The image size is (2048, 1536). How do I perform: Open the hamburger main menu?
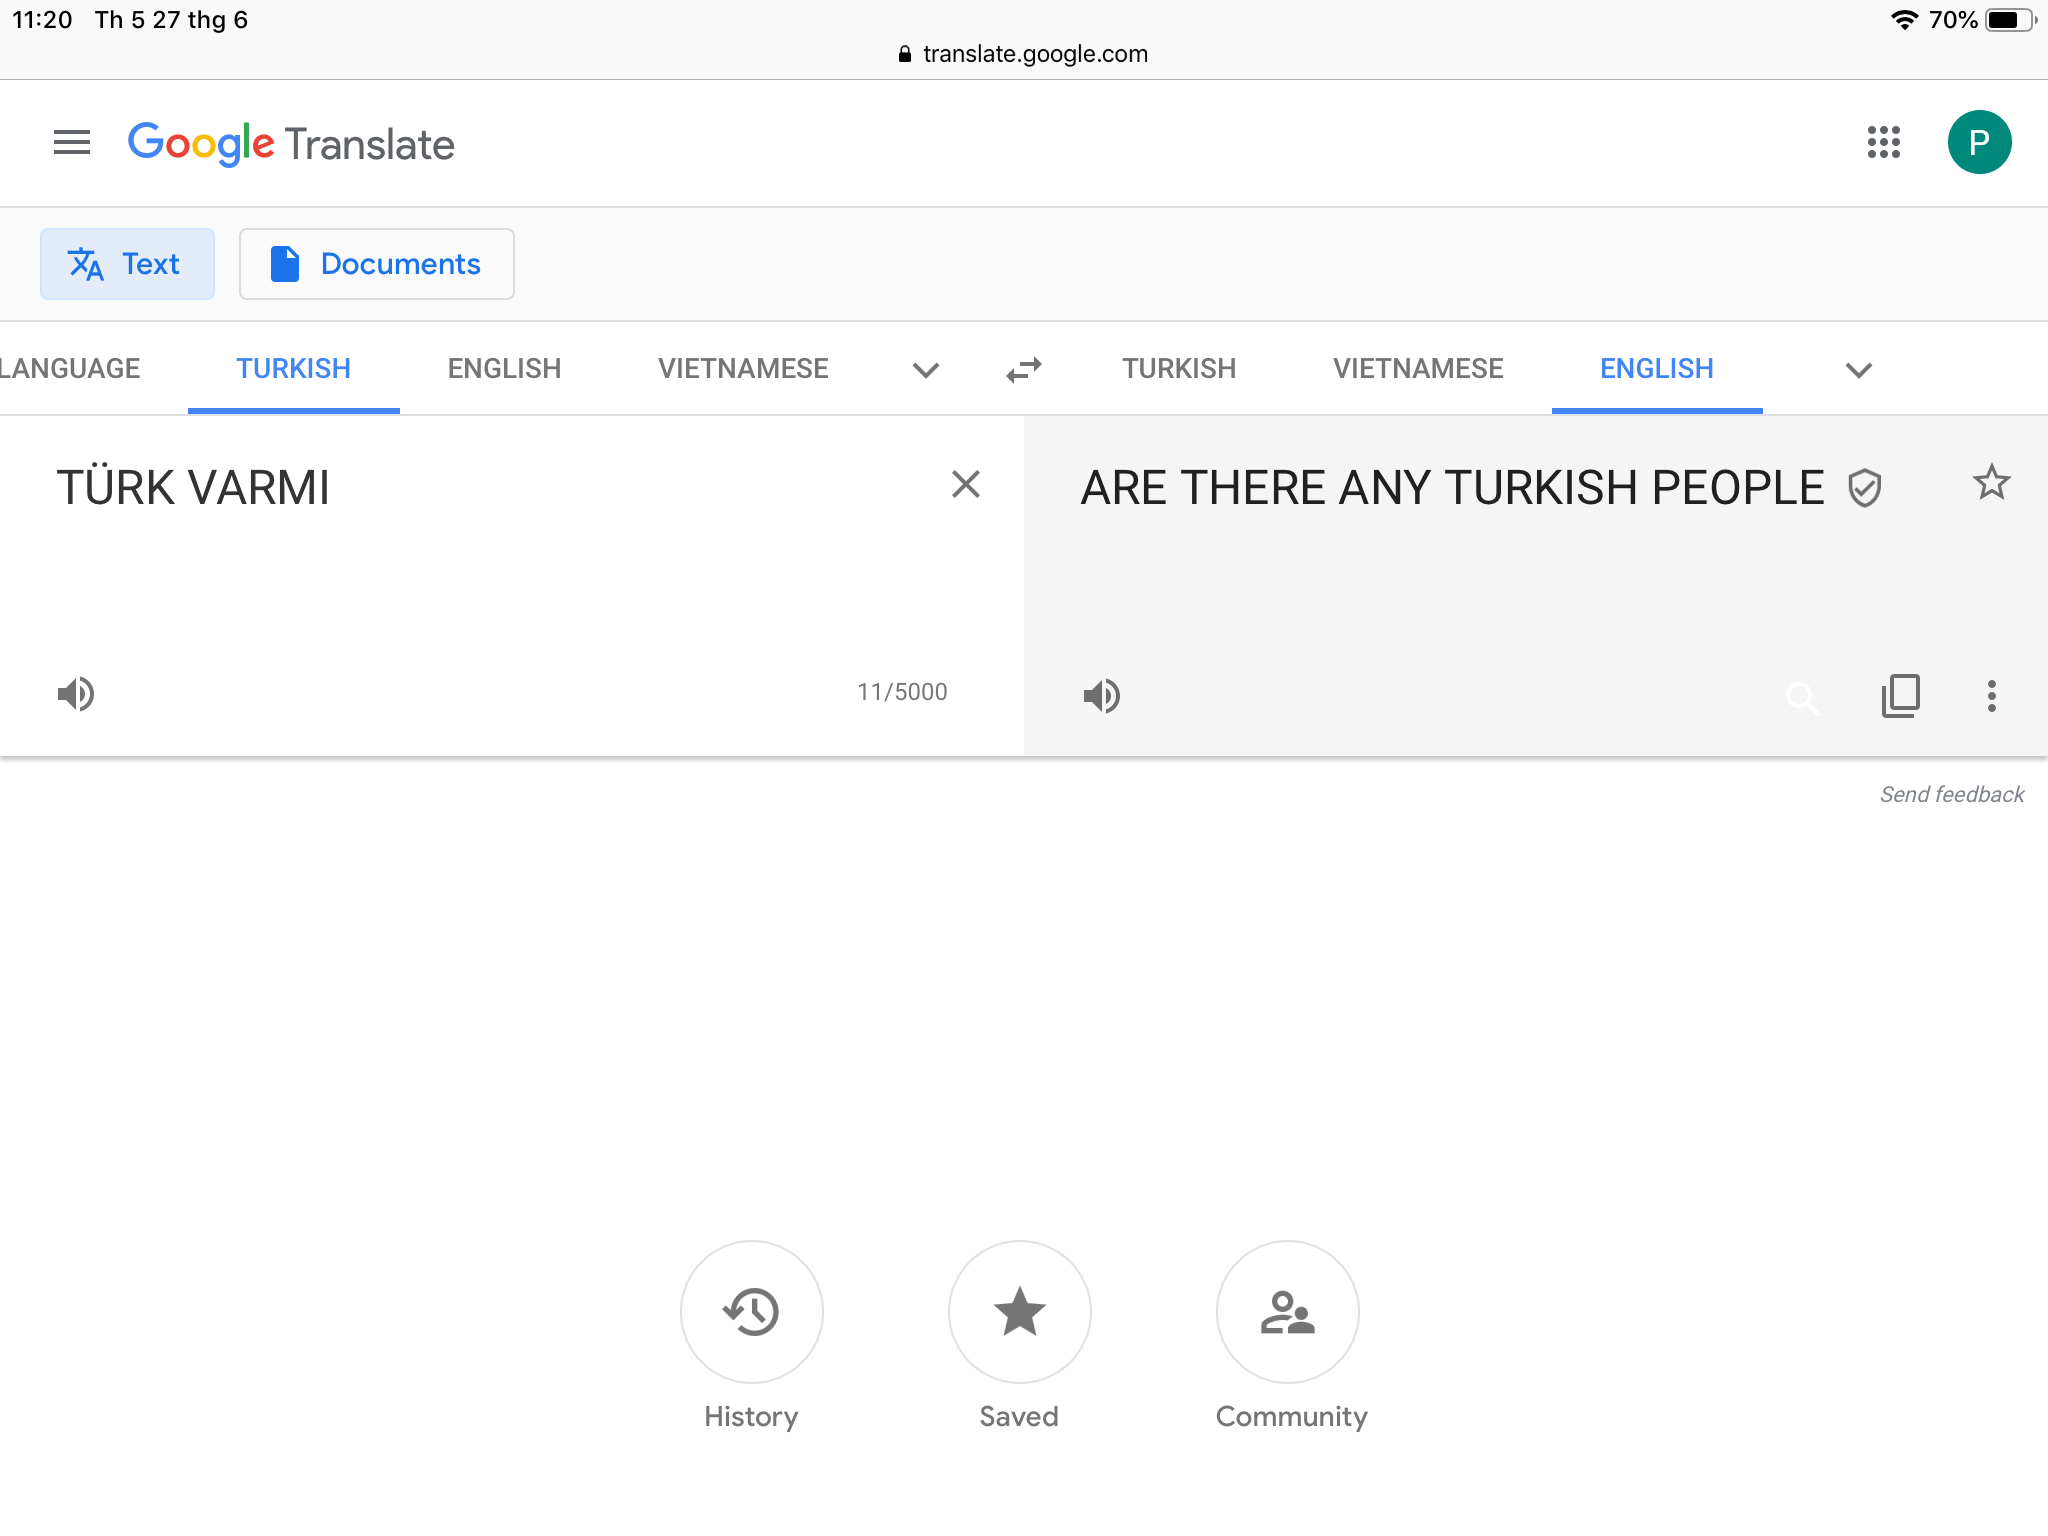point(72,142)
